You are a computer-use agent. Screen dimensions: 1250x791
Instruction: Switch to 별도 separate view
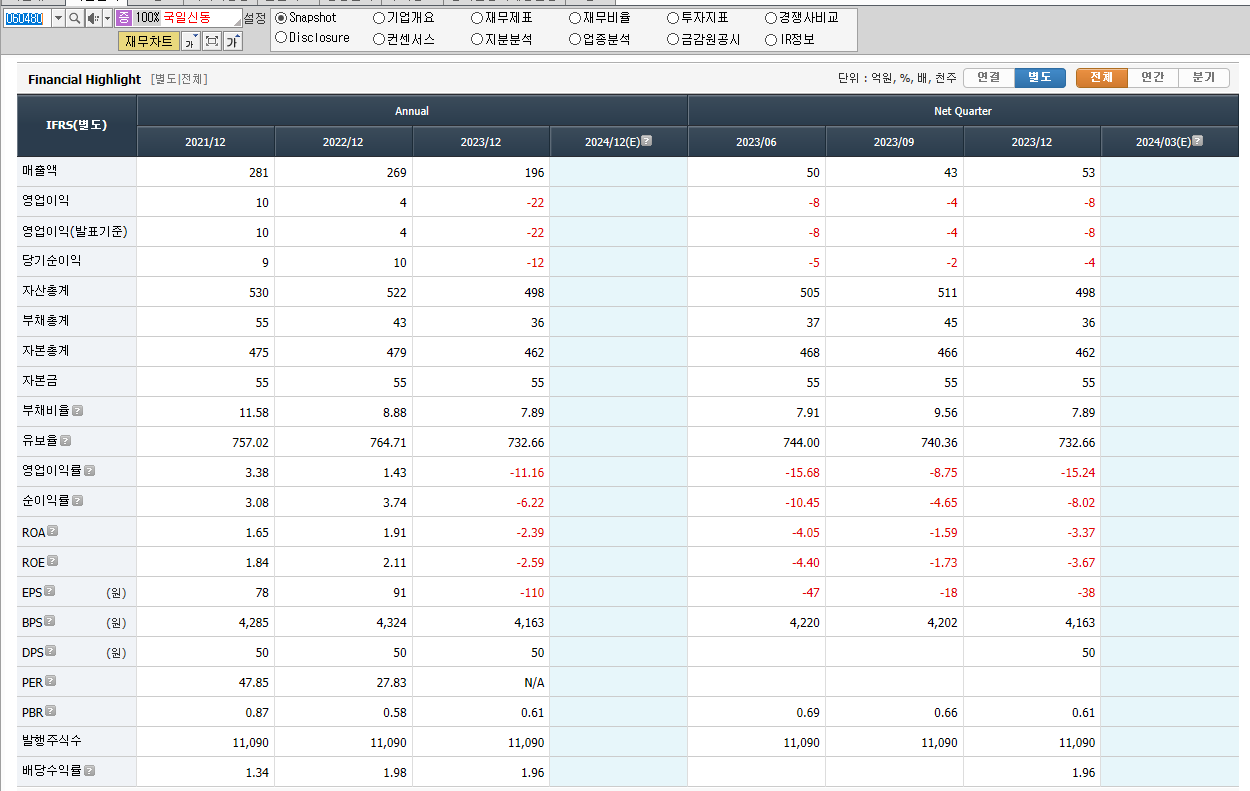tap(1040, 78)
